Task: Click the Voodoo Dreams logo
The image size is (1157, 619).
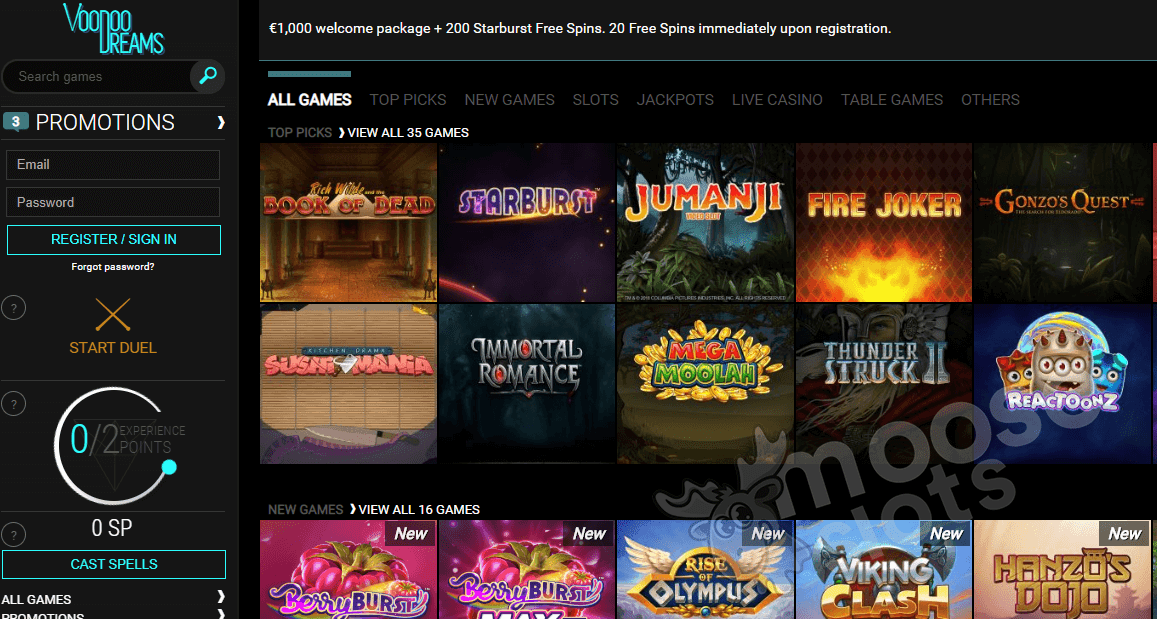Action: [x=113, y=29]
